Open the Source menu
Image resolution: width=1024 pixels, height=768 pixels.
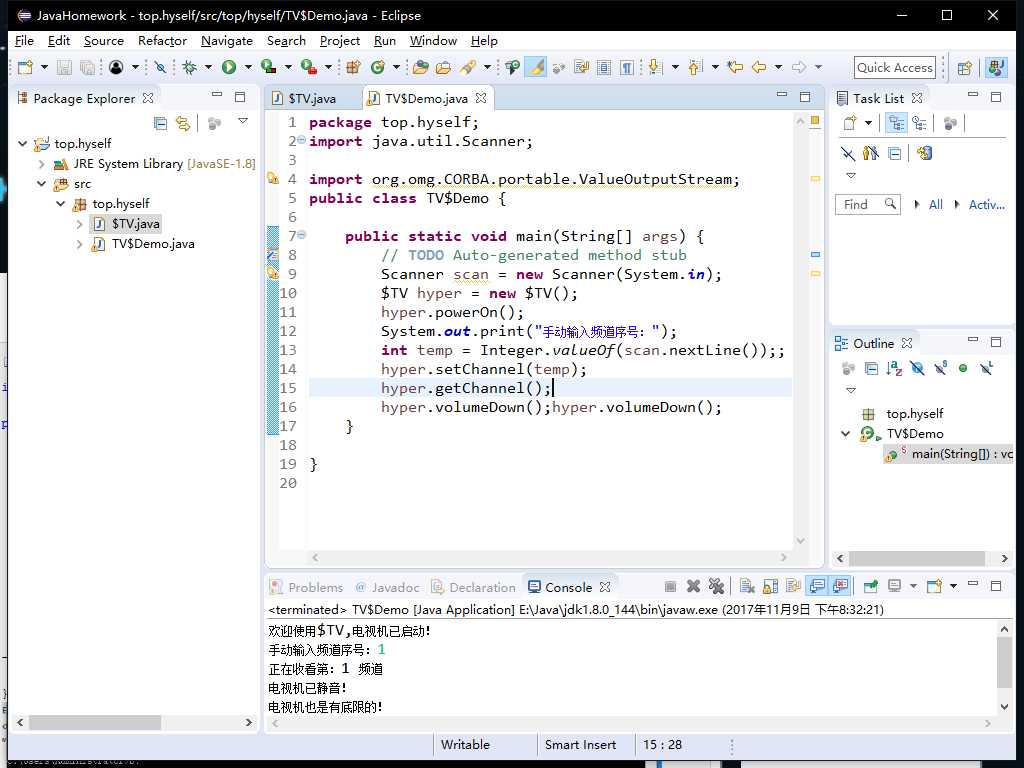point(104,40)
